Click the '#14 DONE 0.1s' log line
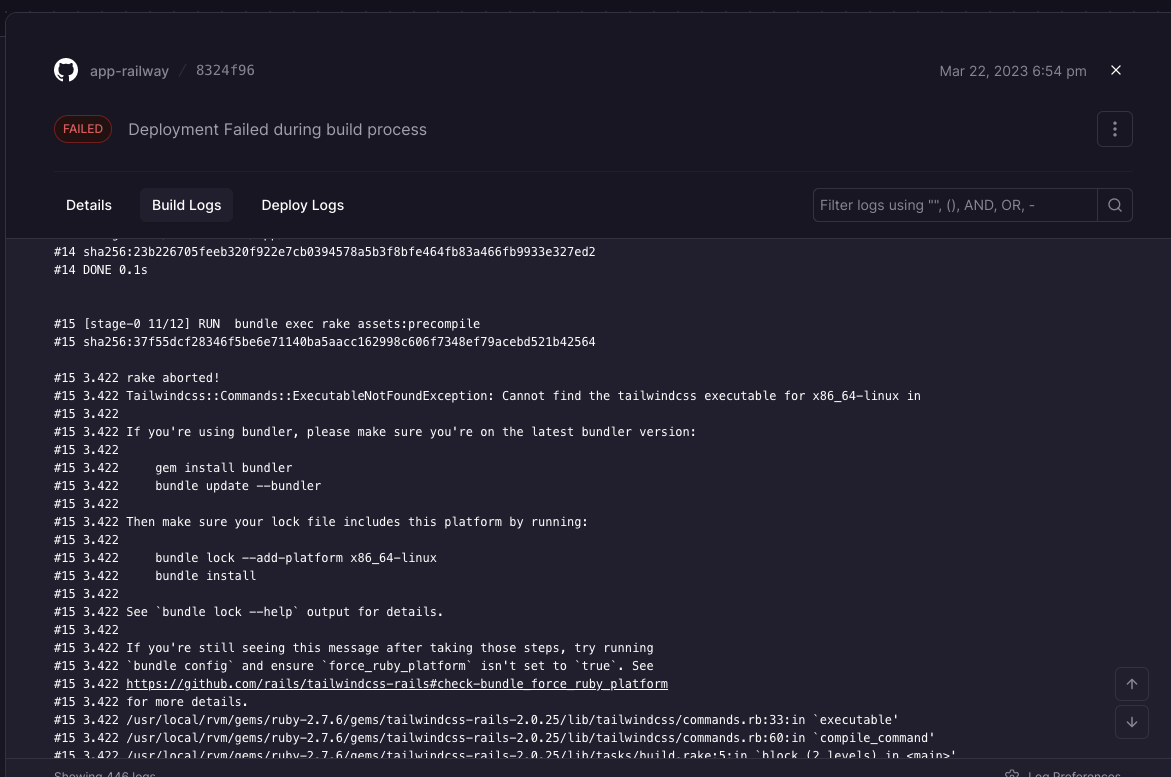The height and width of the screenshot is (777, 1171). (101, 270)
